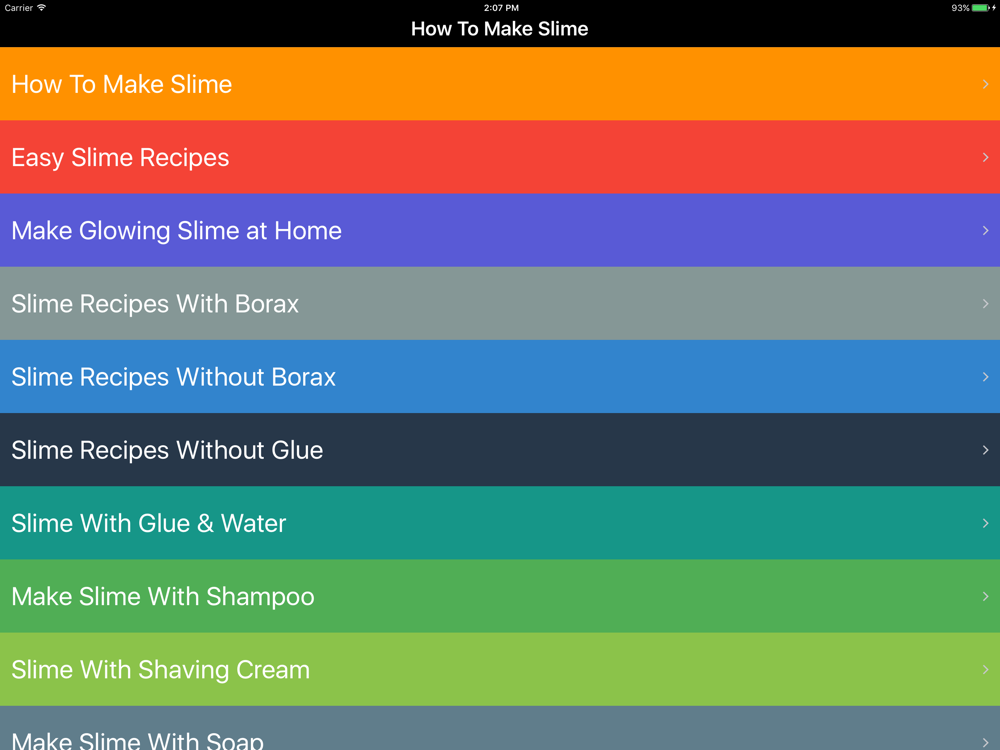The image size is (1000, 750).
Task: Select Make Glowing Slime at Home
Action: point(177,231)
